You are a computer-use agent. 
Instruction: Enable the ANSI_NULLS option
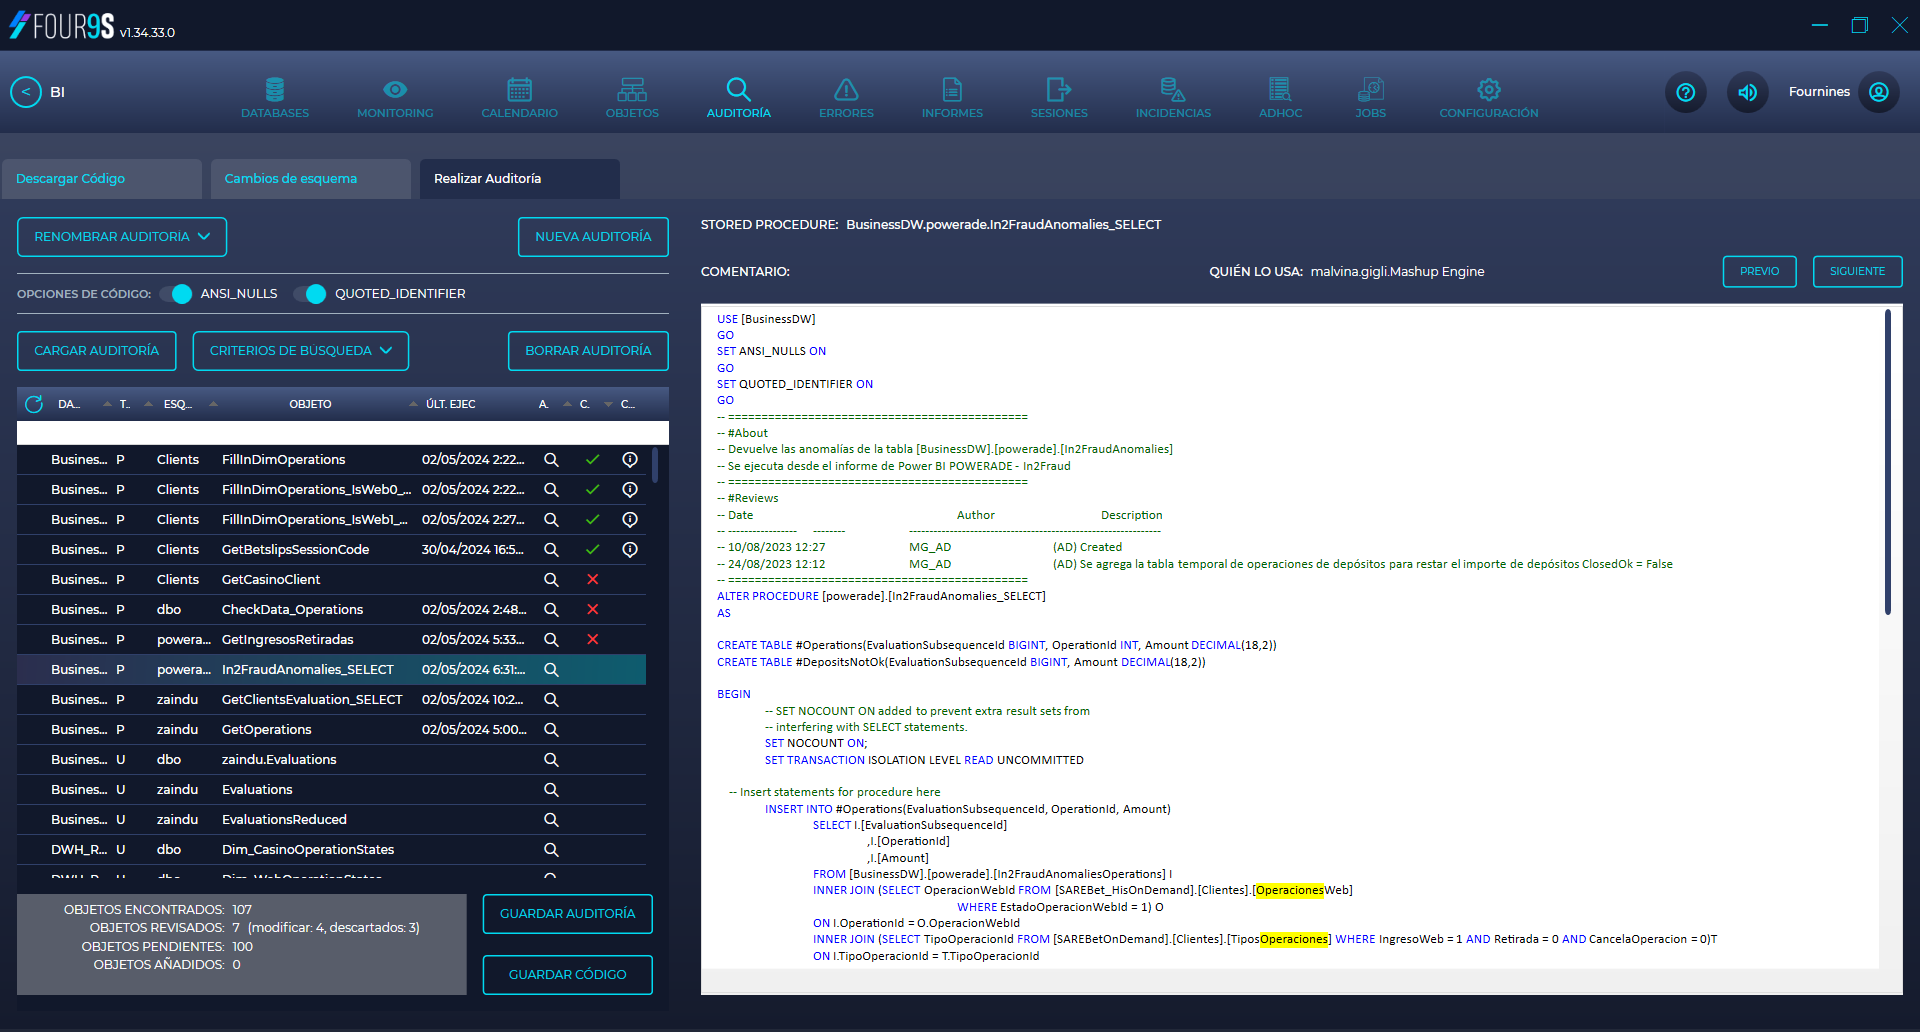click(179, 293)
